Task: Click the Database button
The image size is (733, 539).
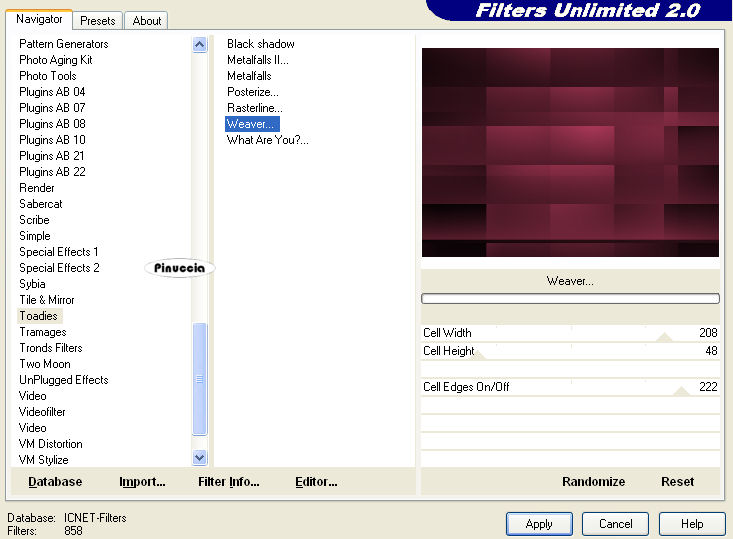Action: 55,482
